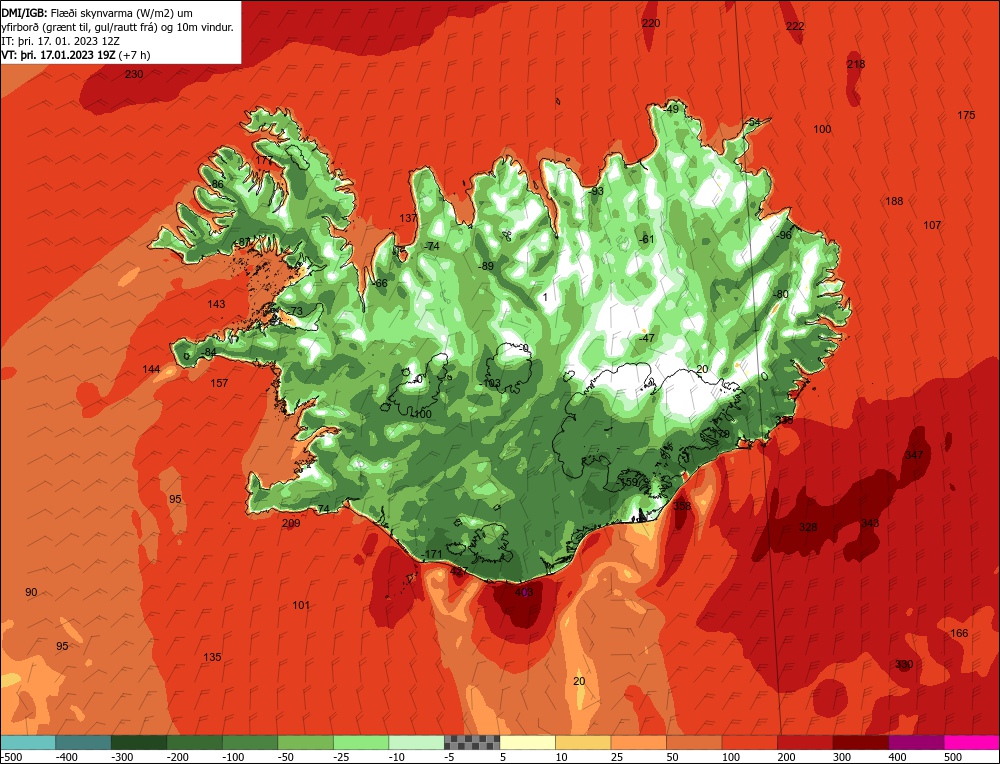
Task: Click the map value '90'
Action: coord(31,592)
